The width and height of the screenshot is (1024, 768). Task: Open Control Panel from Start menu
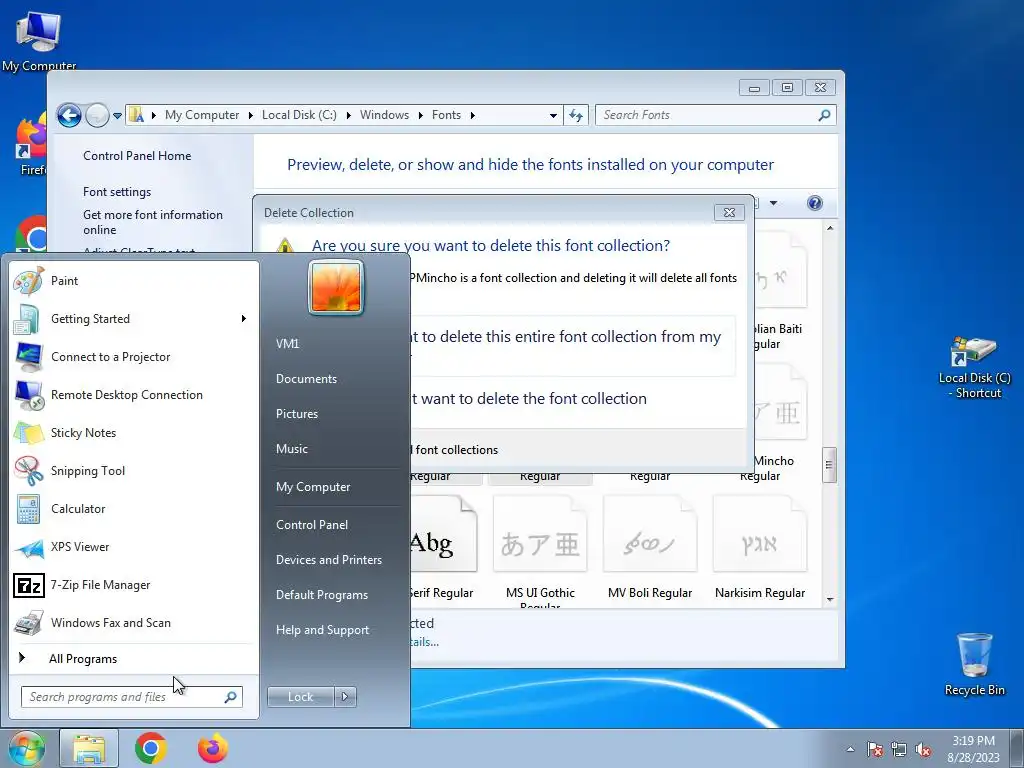pyautogui.click(x=312, y=525)
